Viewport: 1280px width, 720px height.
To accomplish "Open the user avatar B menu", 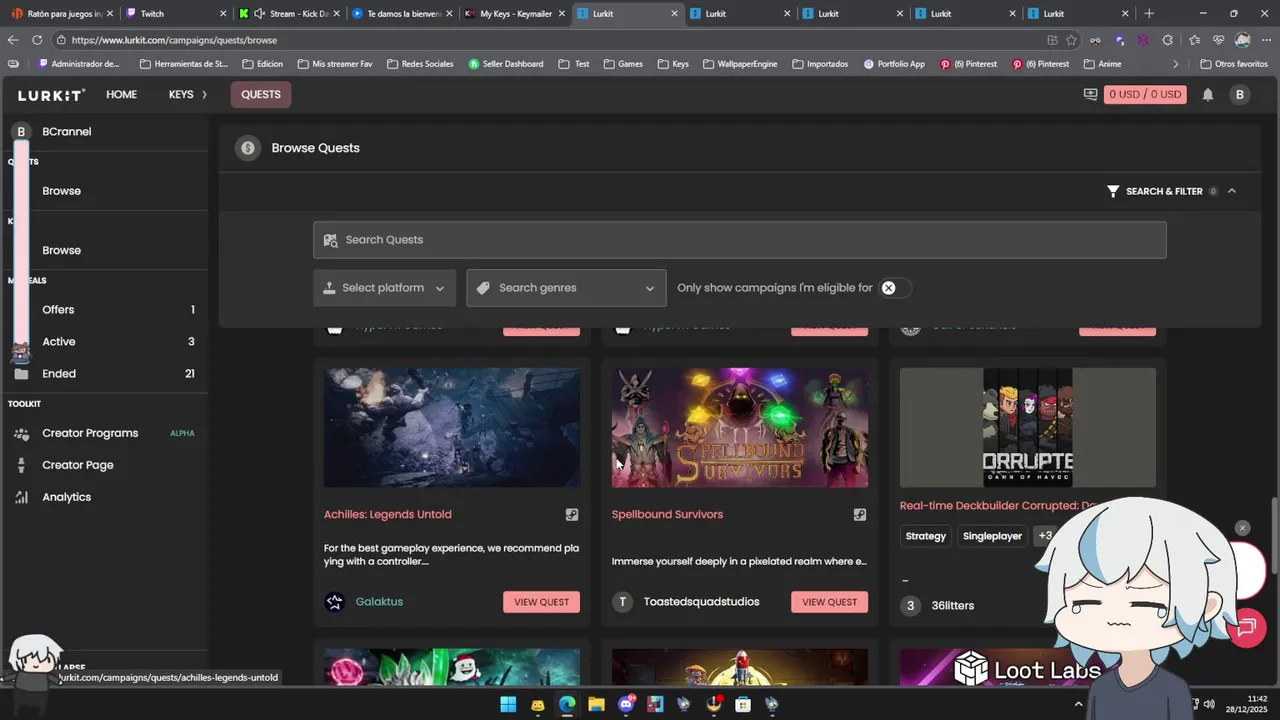I will [1240, 94].
